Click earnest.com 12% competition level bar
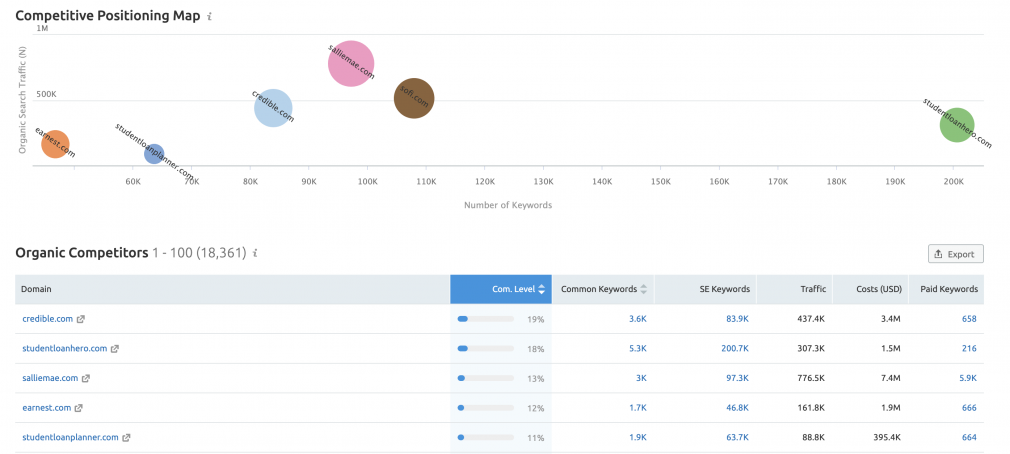The image size is (1010, 454). [486, 408]
